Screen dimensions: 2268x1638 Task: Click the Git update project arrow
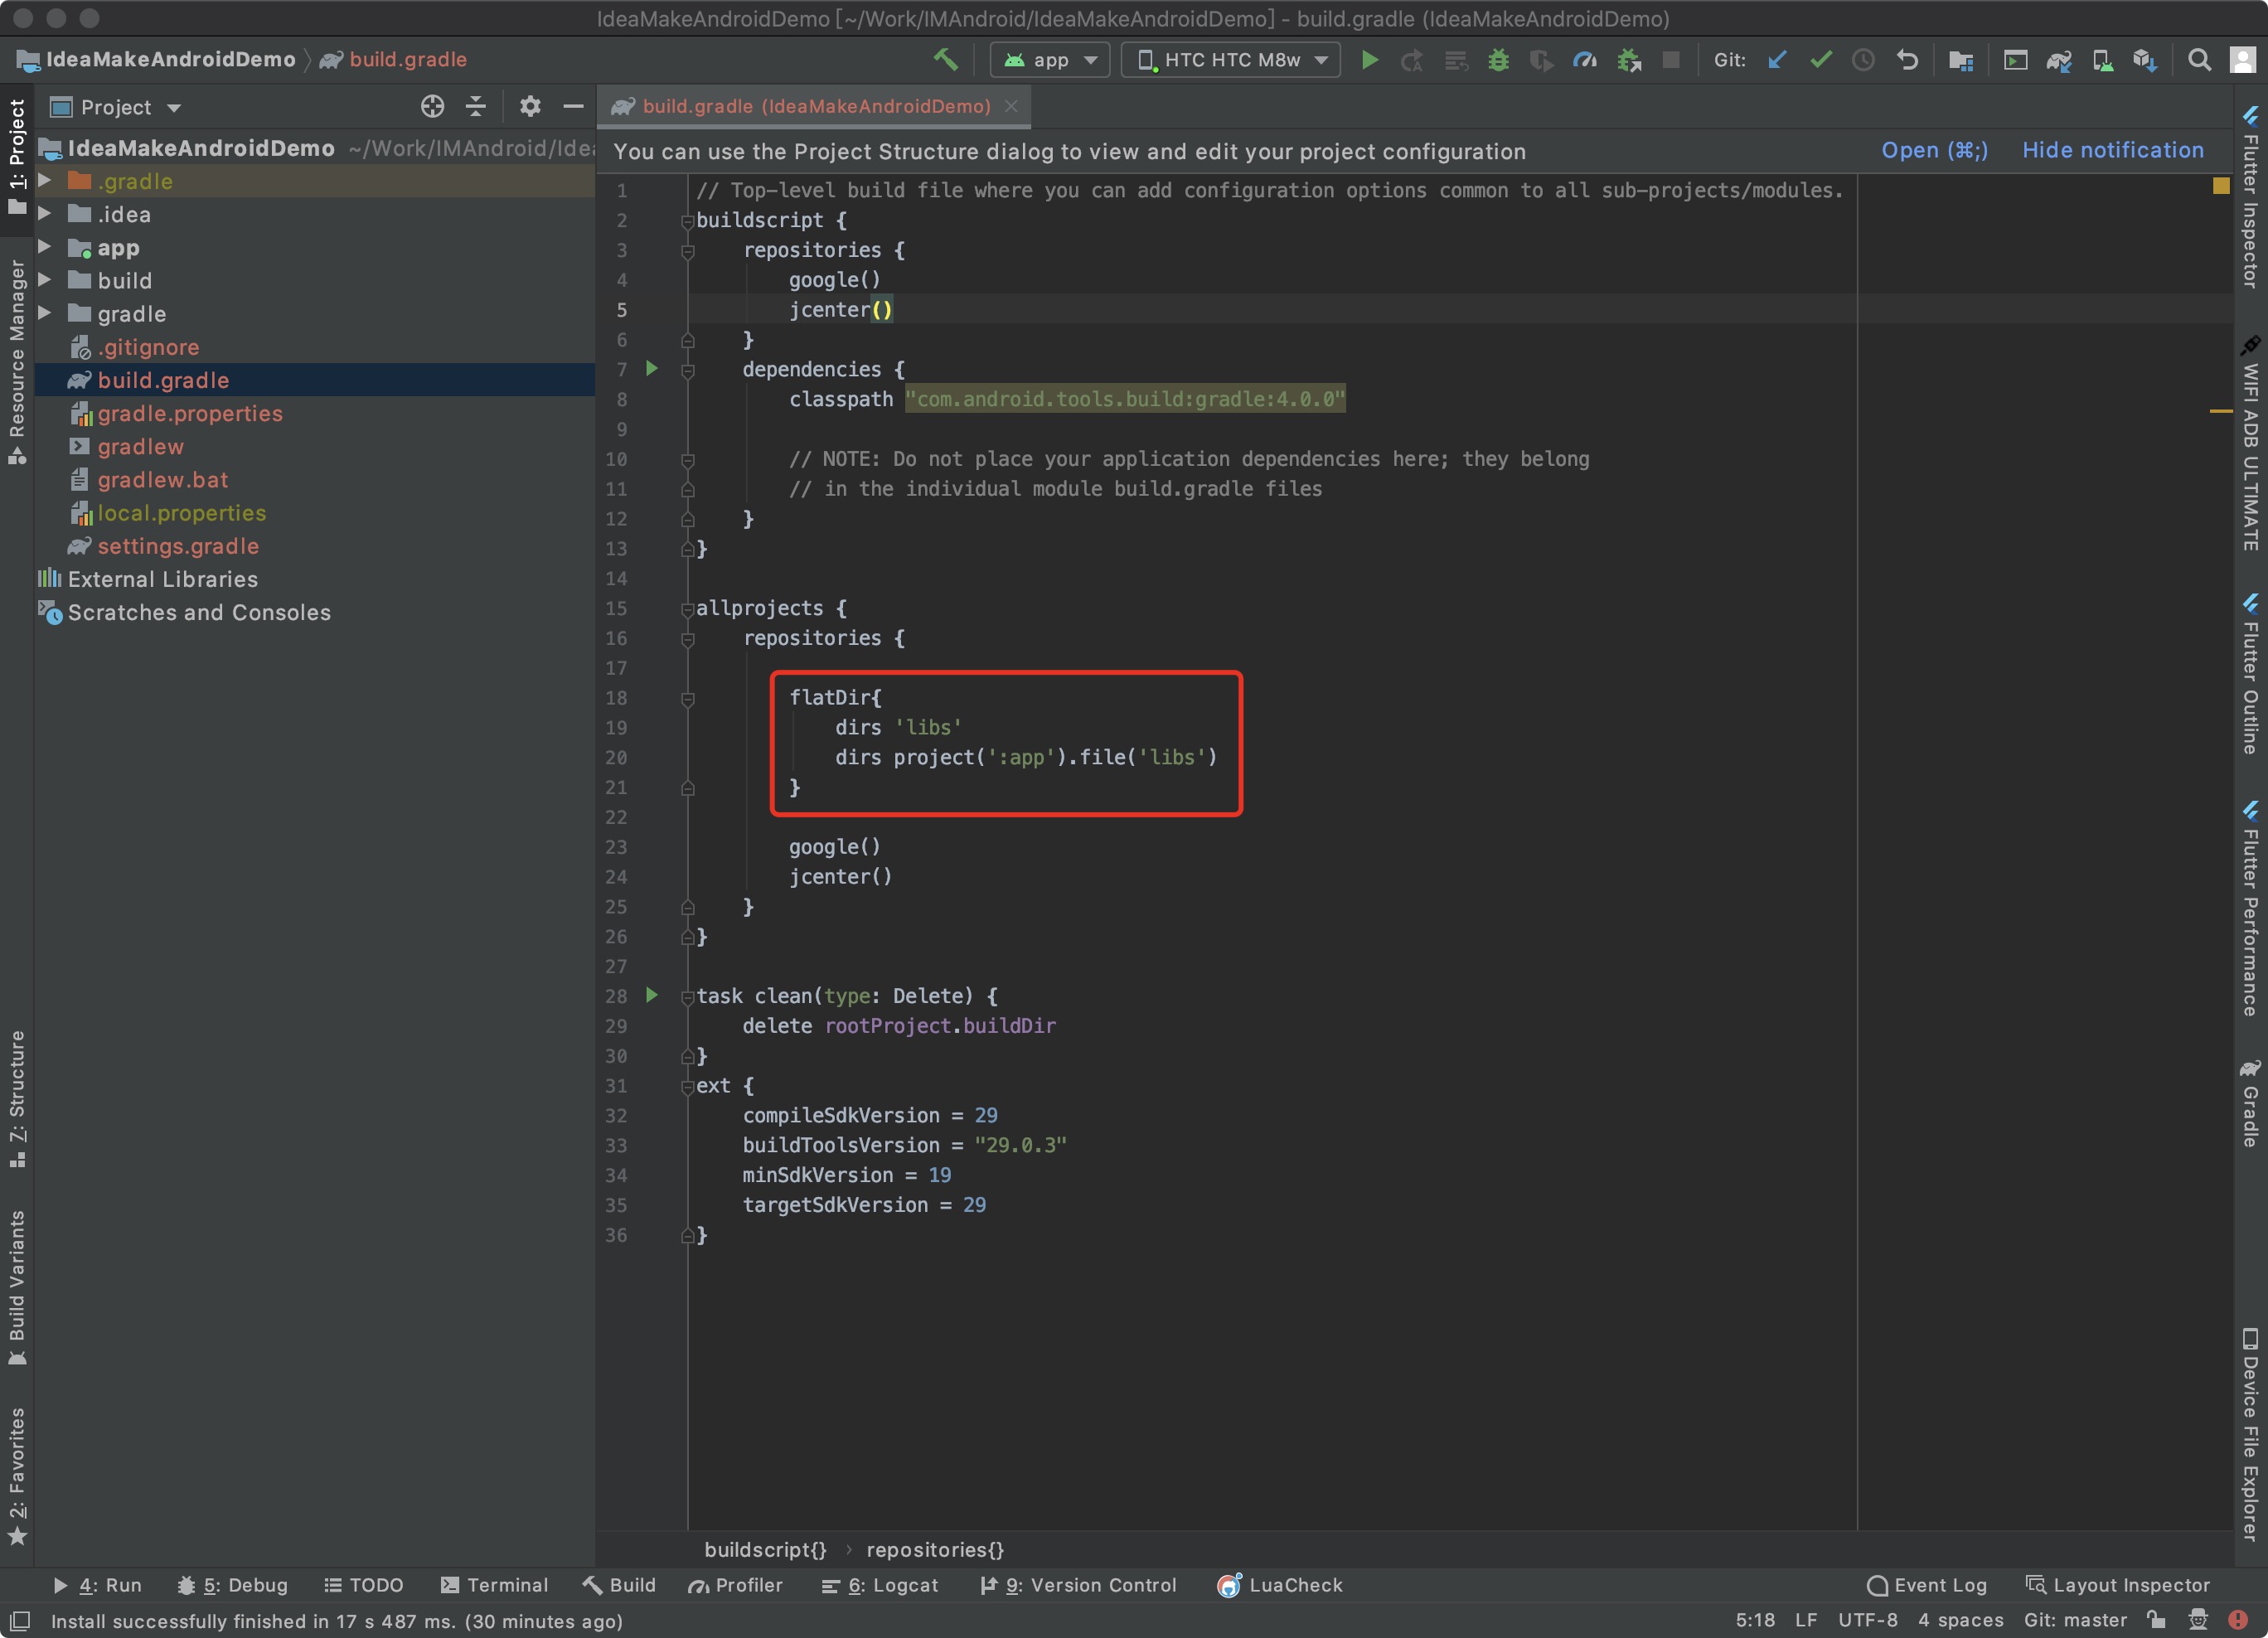click(x=1777, y=60)
